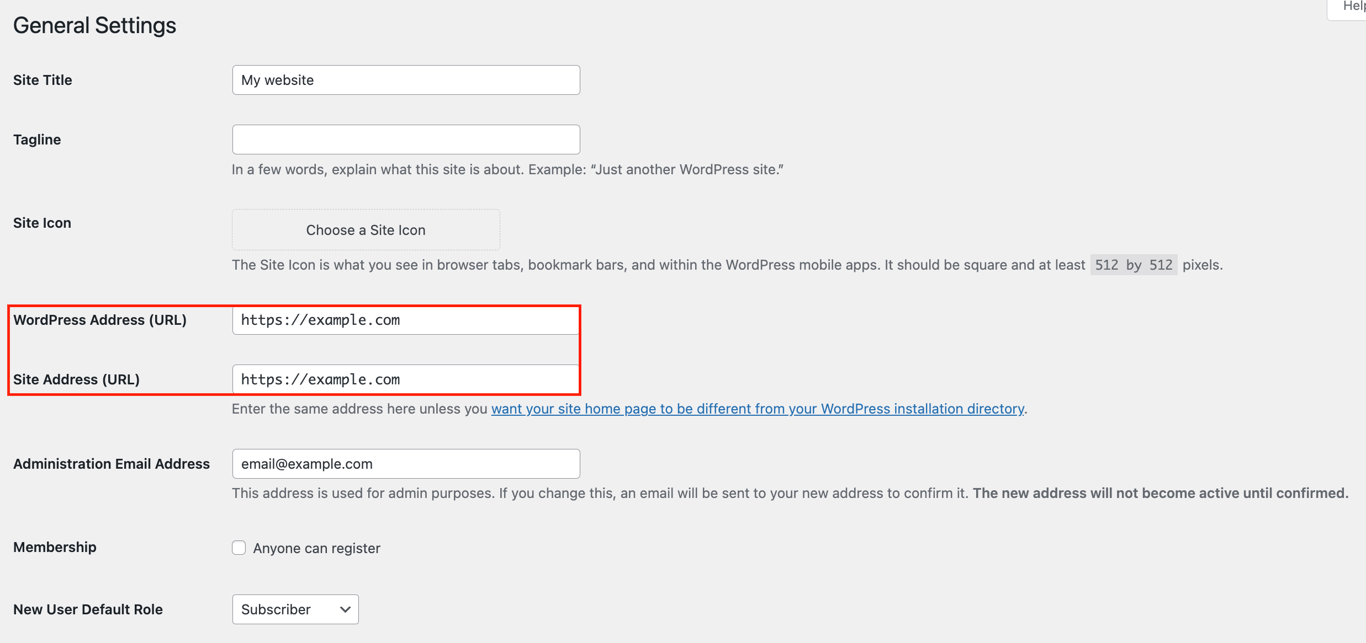The width and height of the screenshot is (1366, 643).
Task: Click the role dropdown chevron arrow
Action: coord(345,609)
